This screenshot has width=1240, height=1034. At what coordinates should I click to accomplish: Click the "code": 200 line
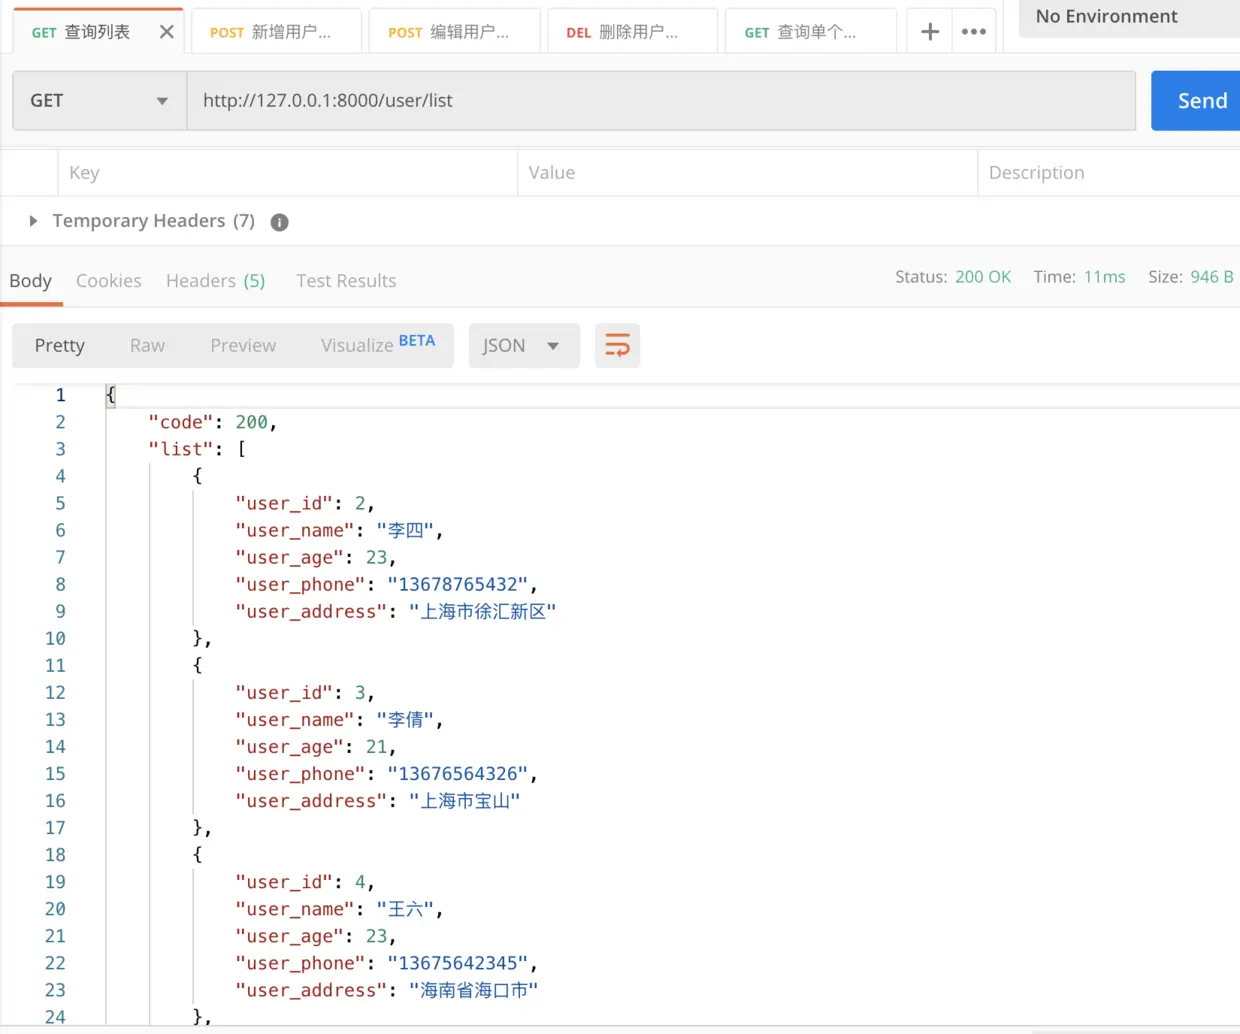pyautogui.click(x=212, y=423)
